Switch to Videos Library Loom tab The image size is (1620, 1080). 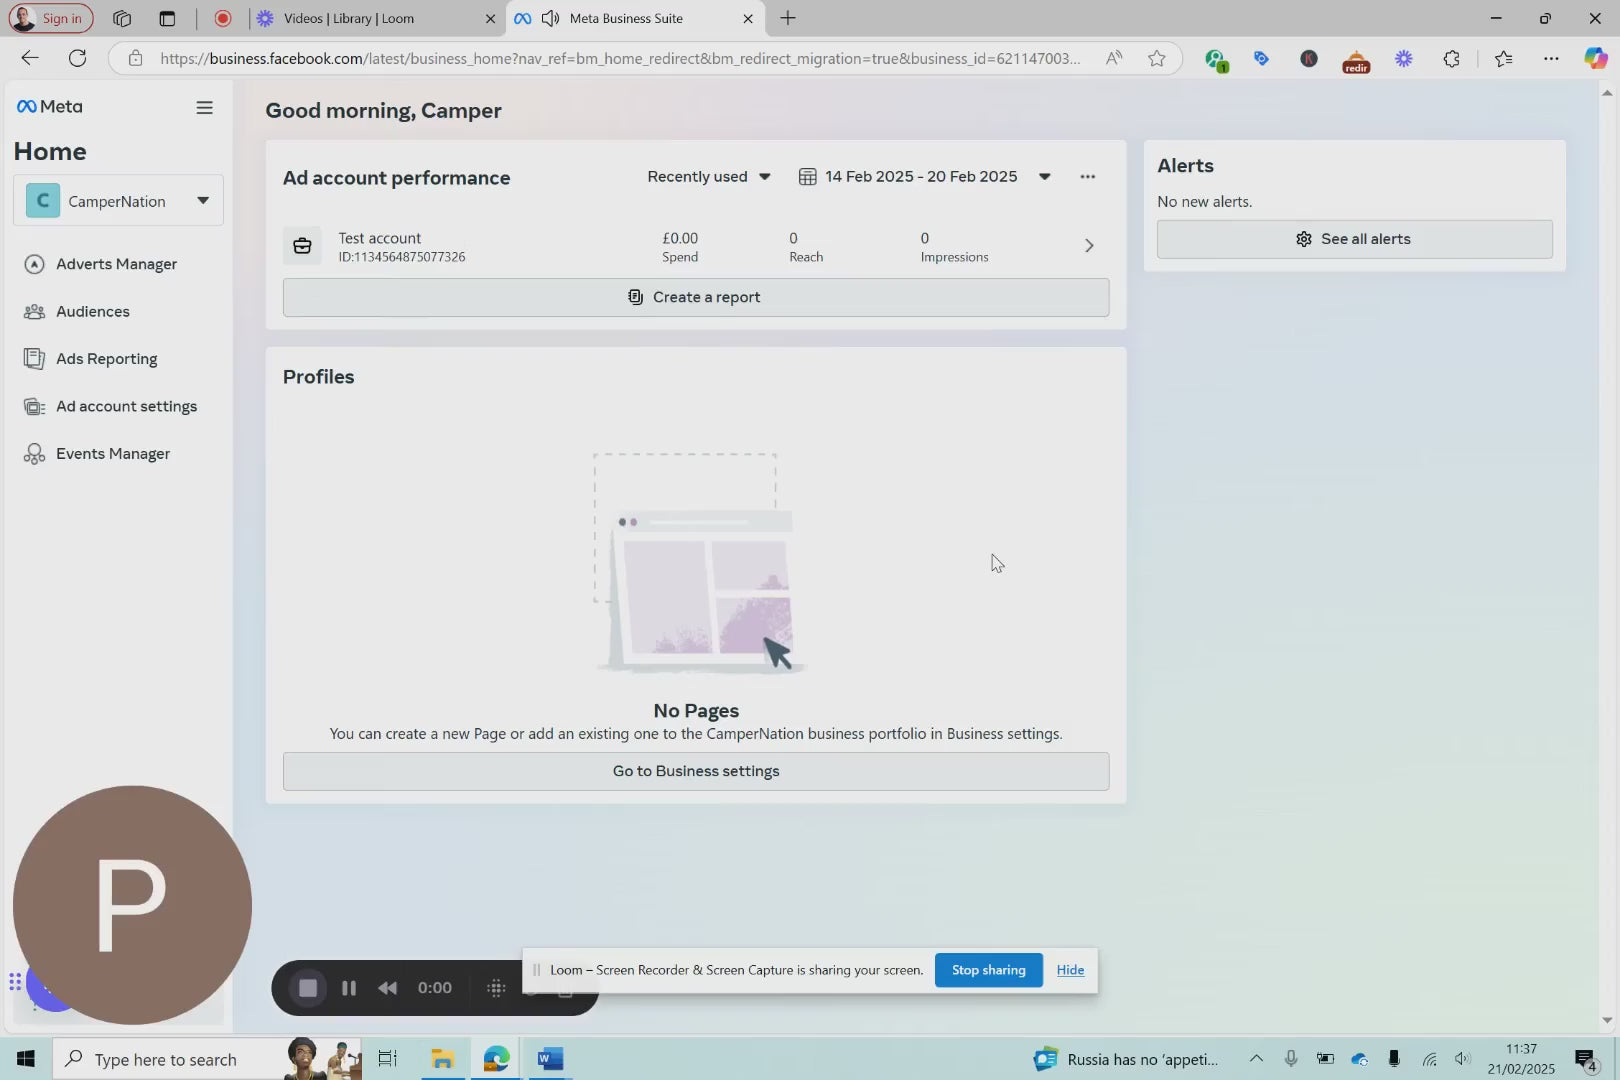tap(349, 18)
